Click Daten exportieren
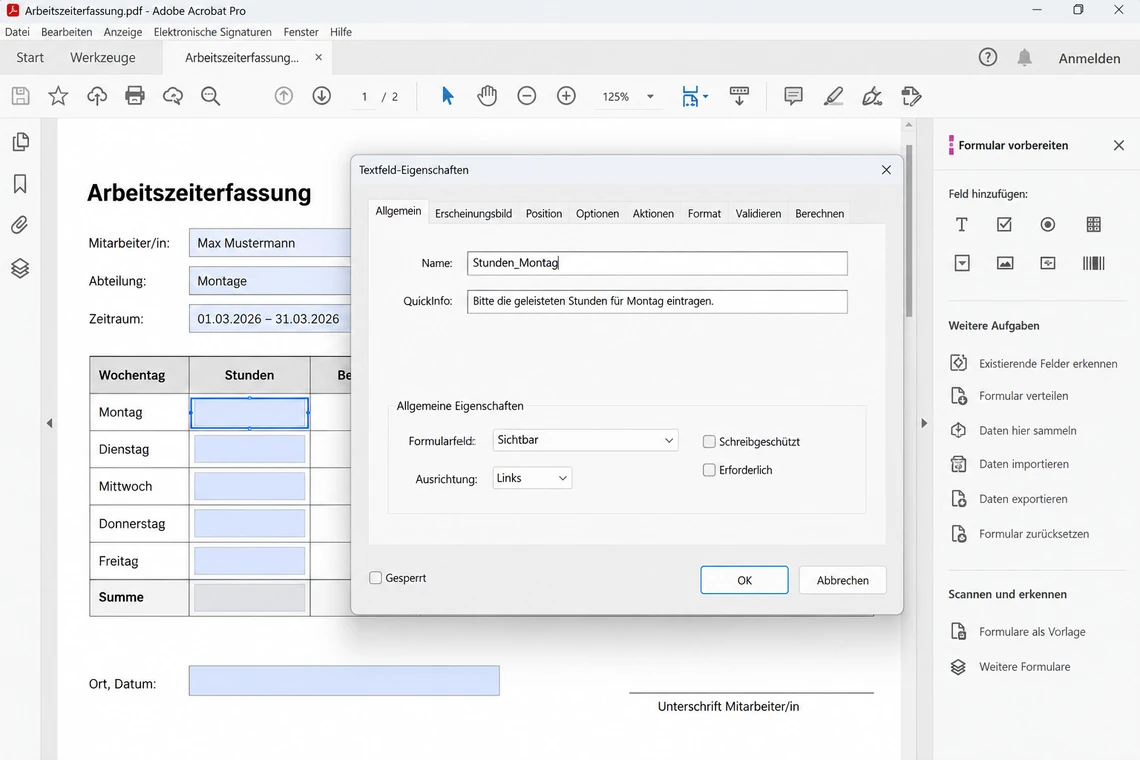Viewport: 1140px width, 760px height. [1009, 499]
